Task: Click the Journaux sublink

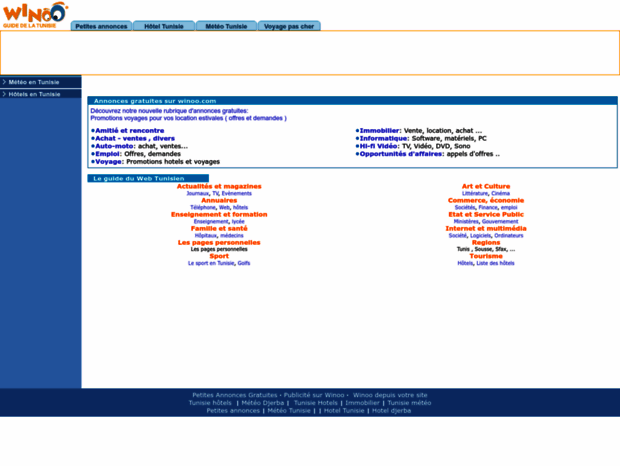Action: point(198,193)
